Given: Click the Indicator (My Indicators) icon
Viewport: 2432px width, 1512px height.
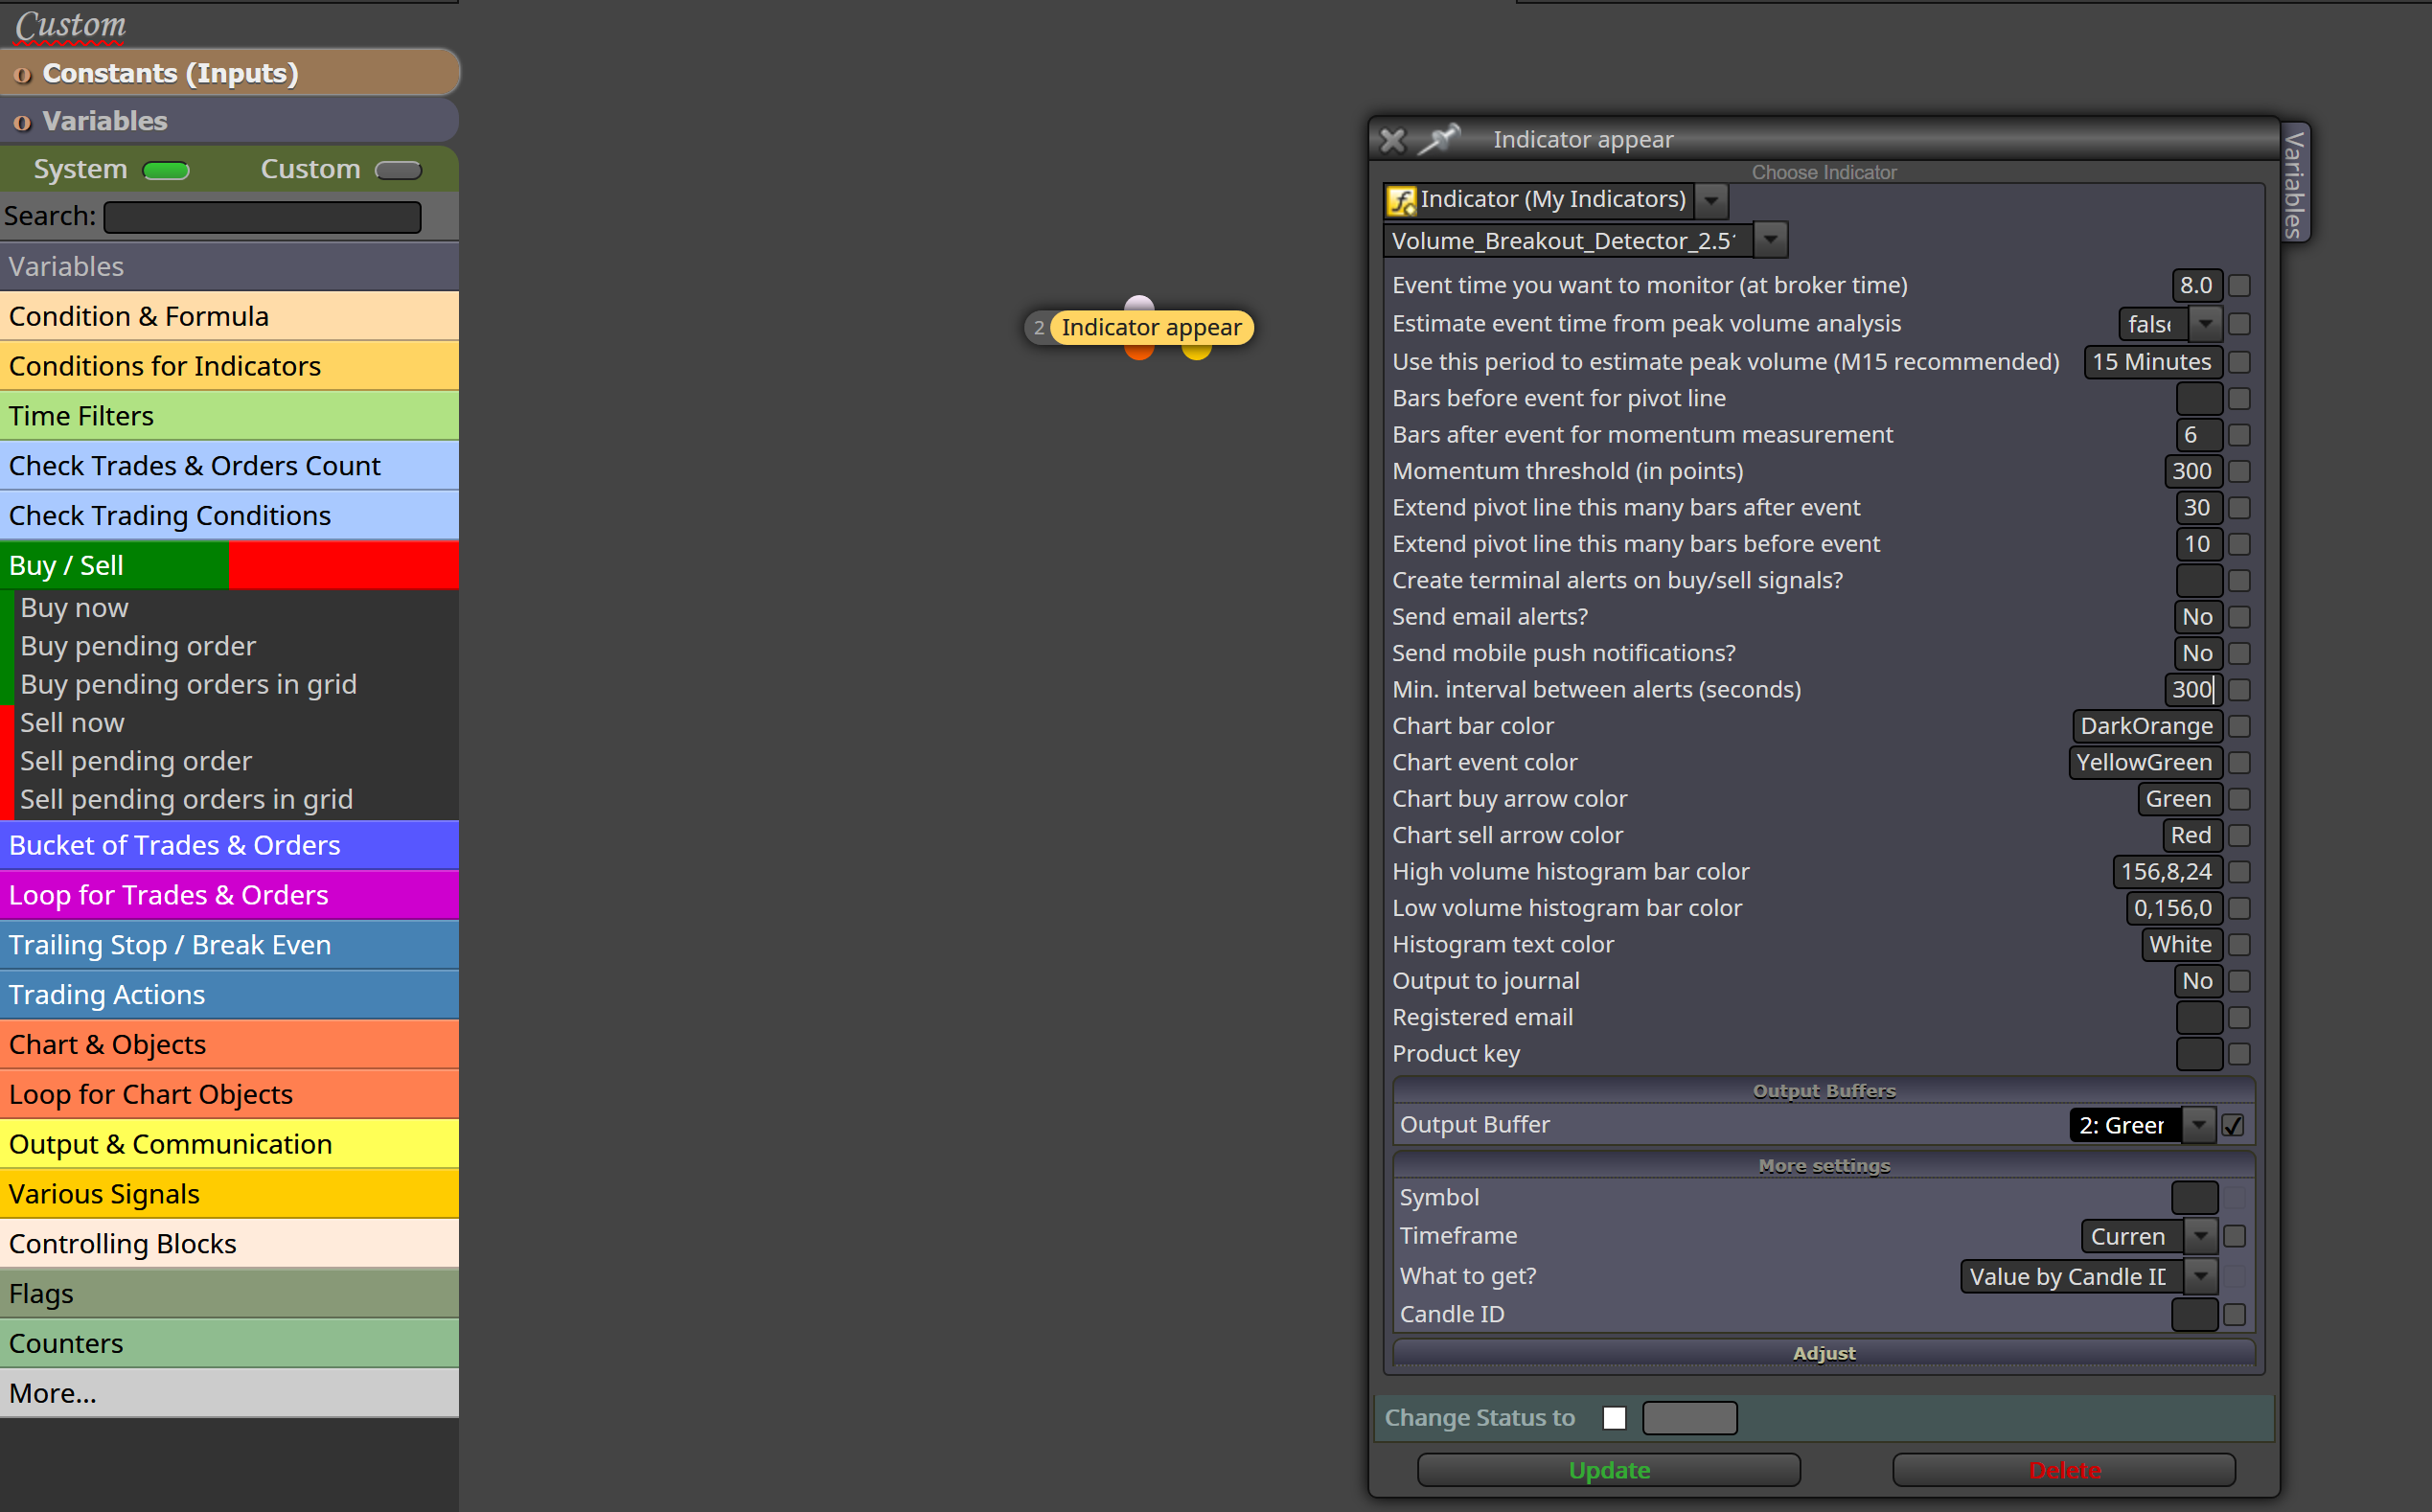Looking at the screenshot, I should coord(1401,200).
